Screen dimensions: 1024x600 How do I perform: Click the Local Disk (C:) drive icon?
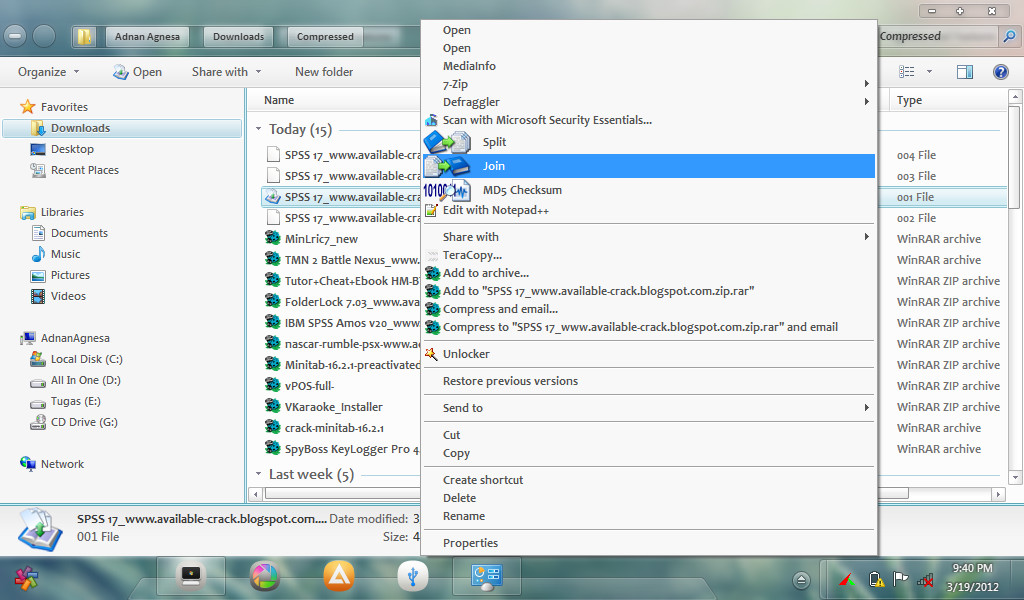(x=38, y=359)
